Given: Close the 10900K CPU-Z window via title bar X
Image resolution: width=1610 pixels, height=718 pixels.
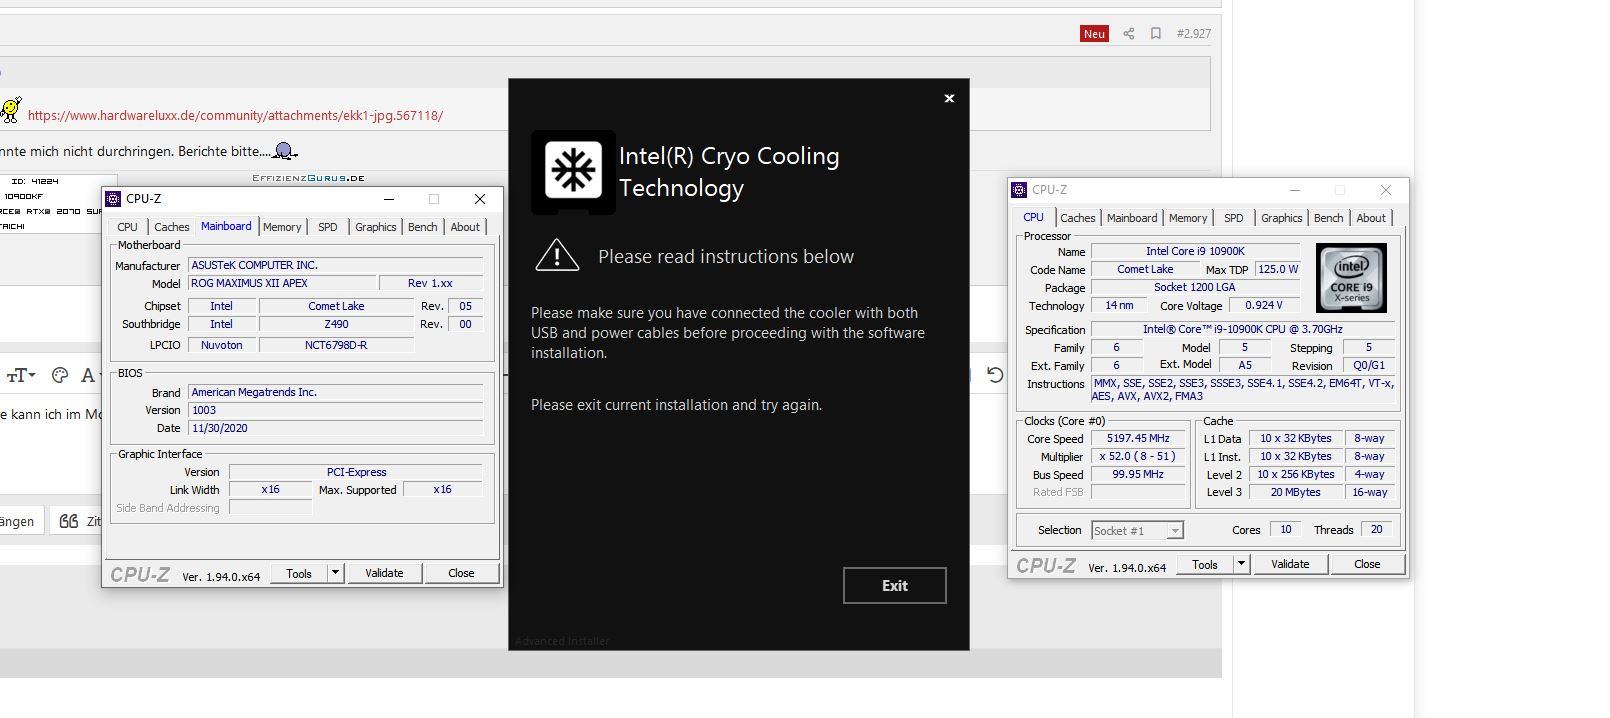Looking at the screenshot, I should click(1385, 190).
